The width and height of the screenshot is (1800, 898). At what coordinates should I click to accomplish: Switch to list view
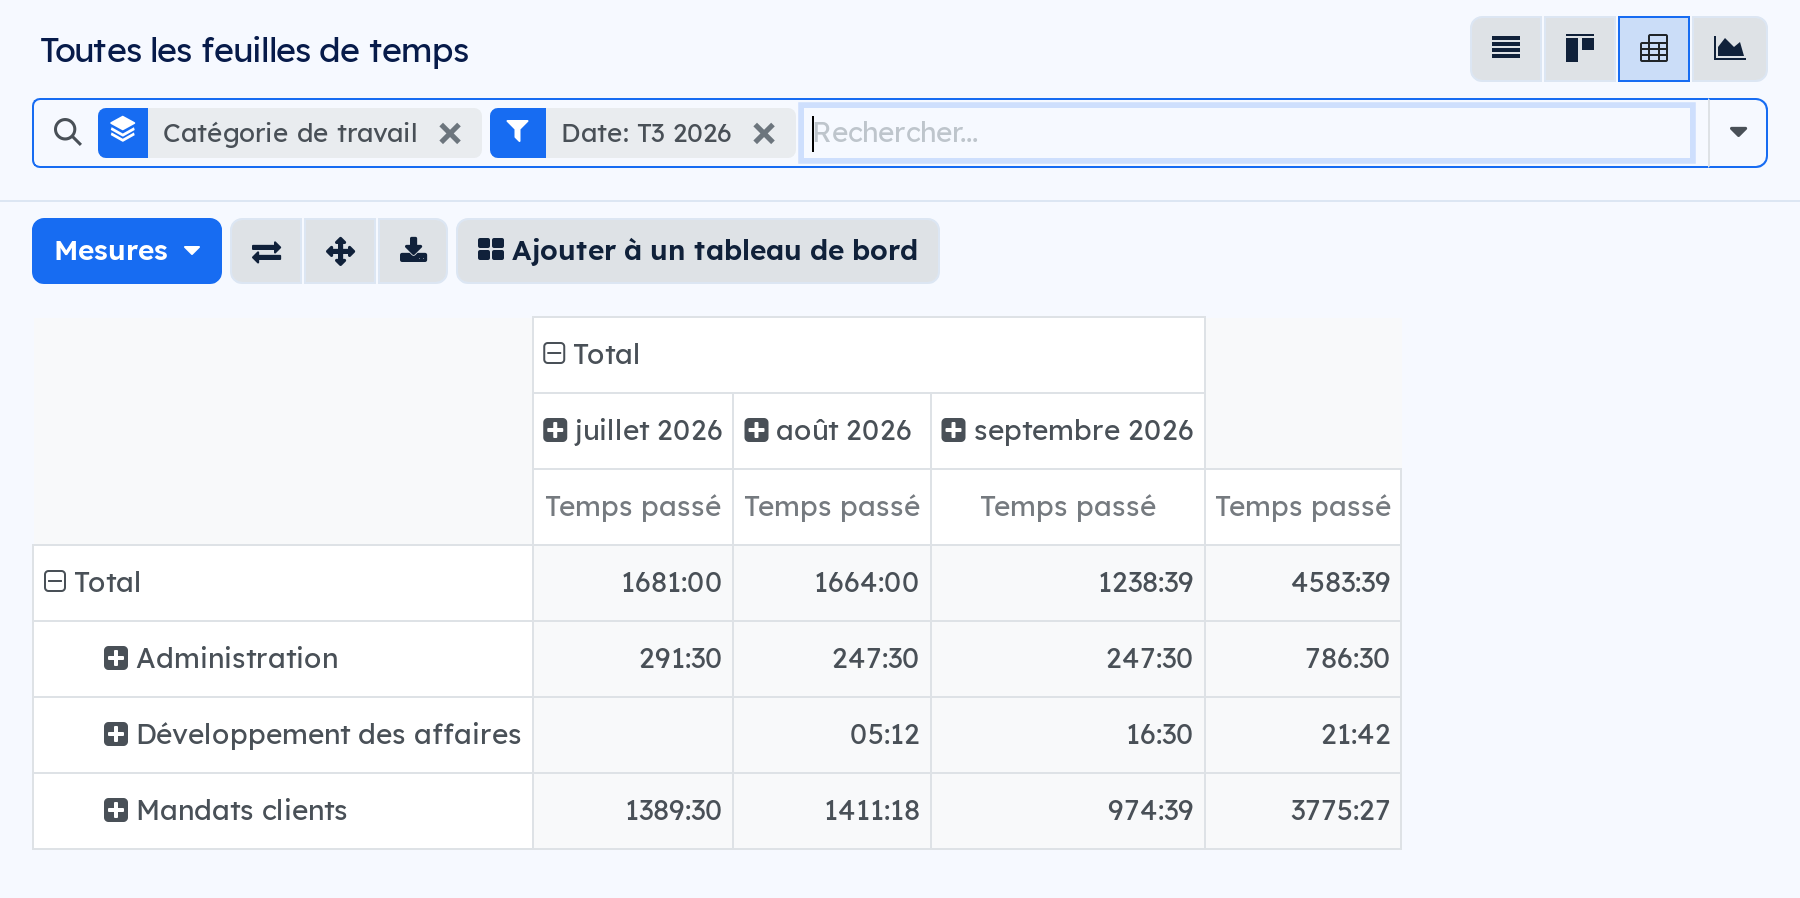(x=1506, y=48)
